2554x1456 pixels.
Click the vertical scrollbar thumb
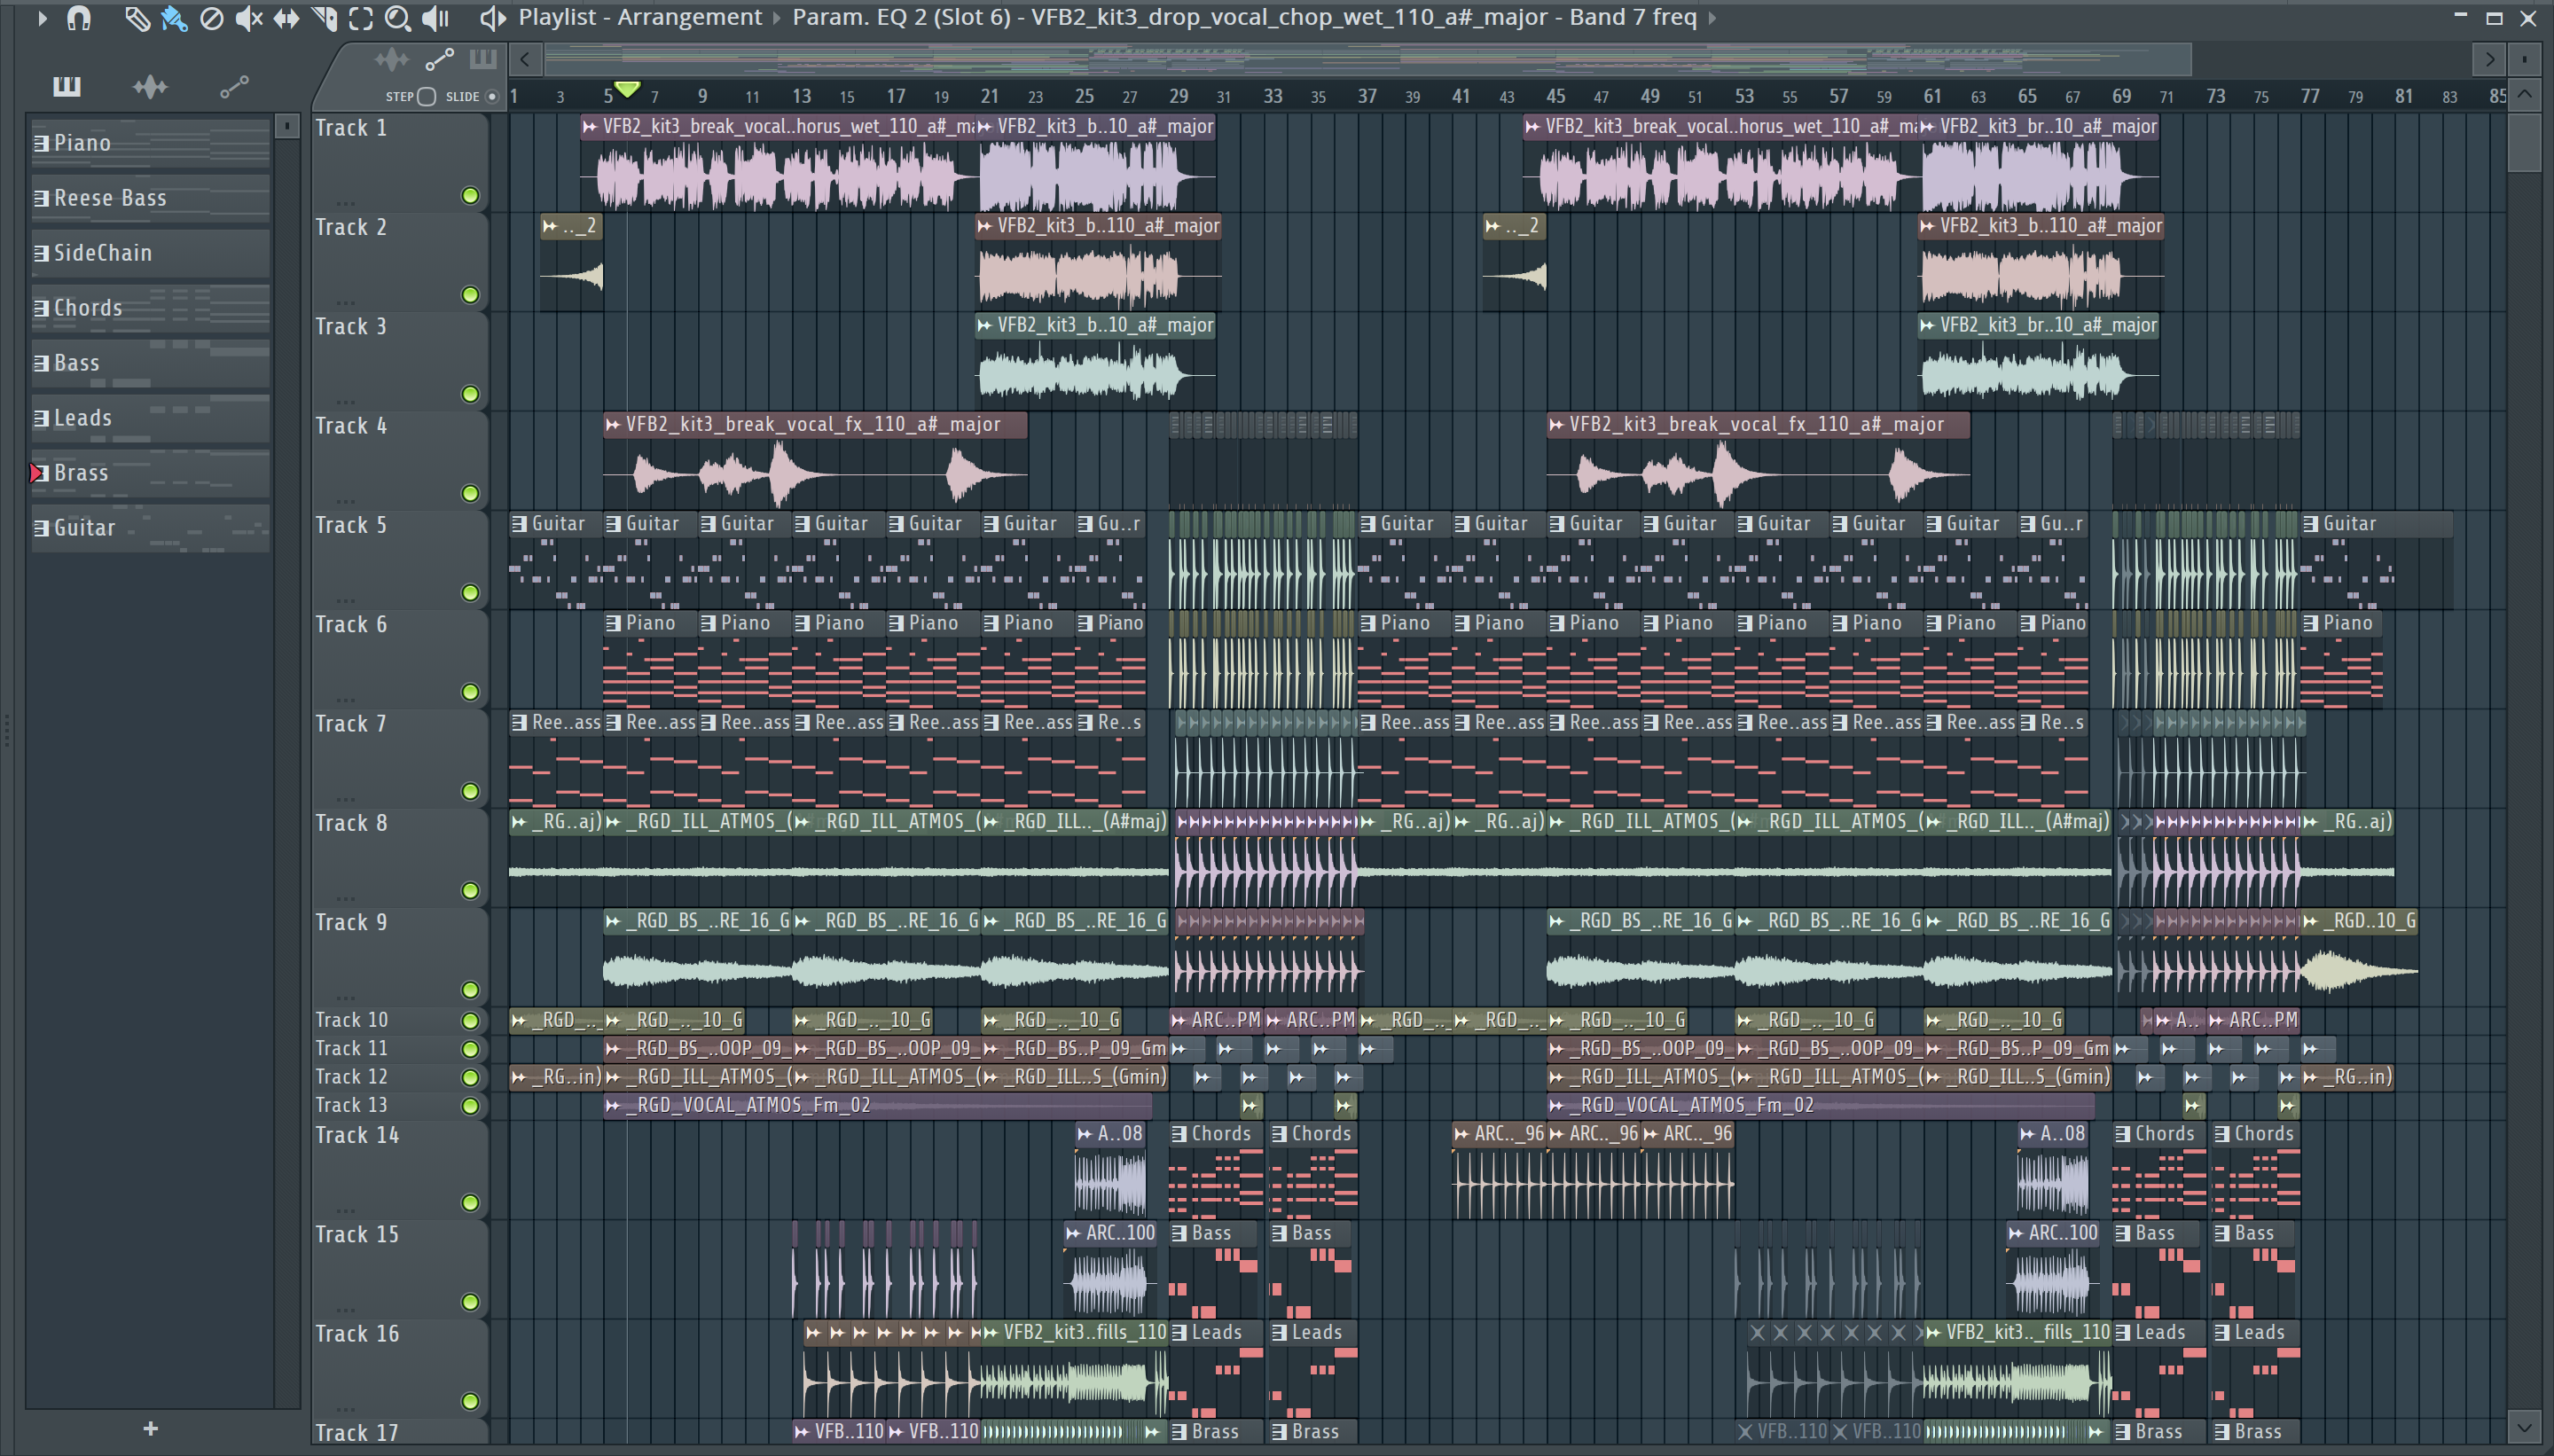coord(2524,142)
